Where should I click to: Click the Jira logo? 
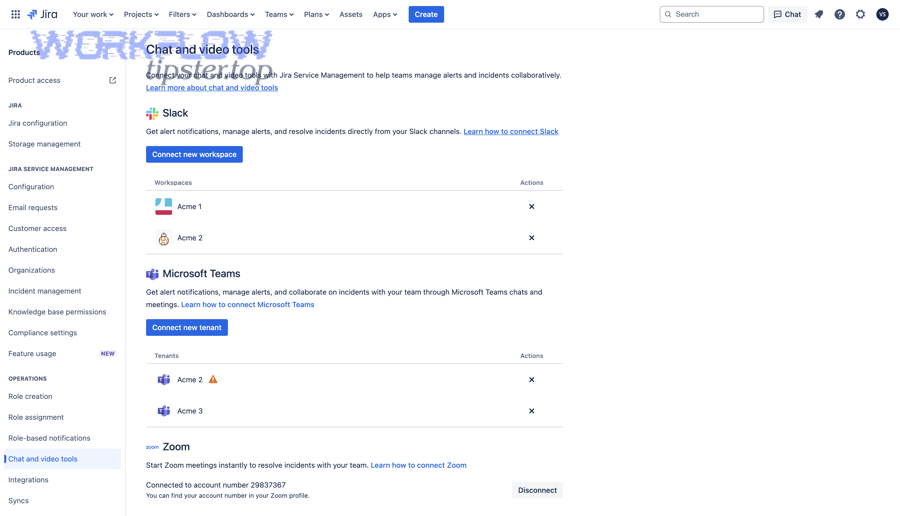(x=42, y=14)
